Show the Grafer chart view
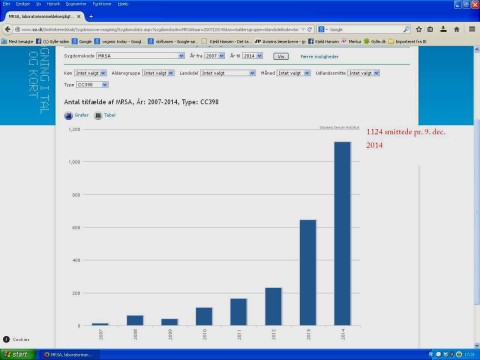480x360 pixels. click(77, 115)
